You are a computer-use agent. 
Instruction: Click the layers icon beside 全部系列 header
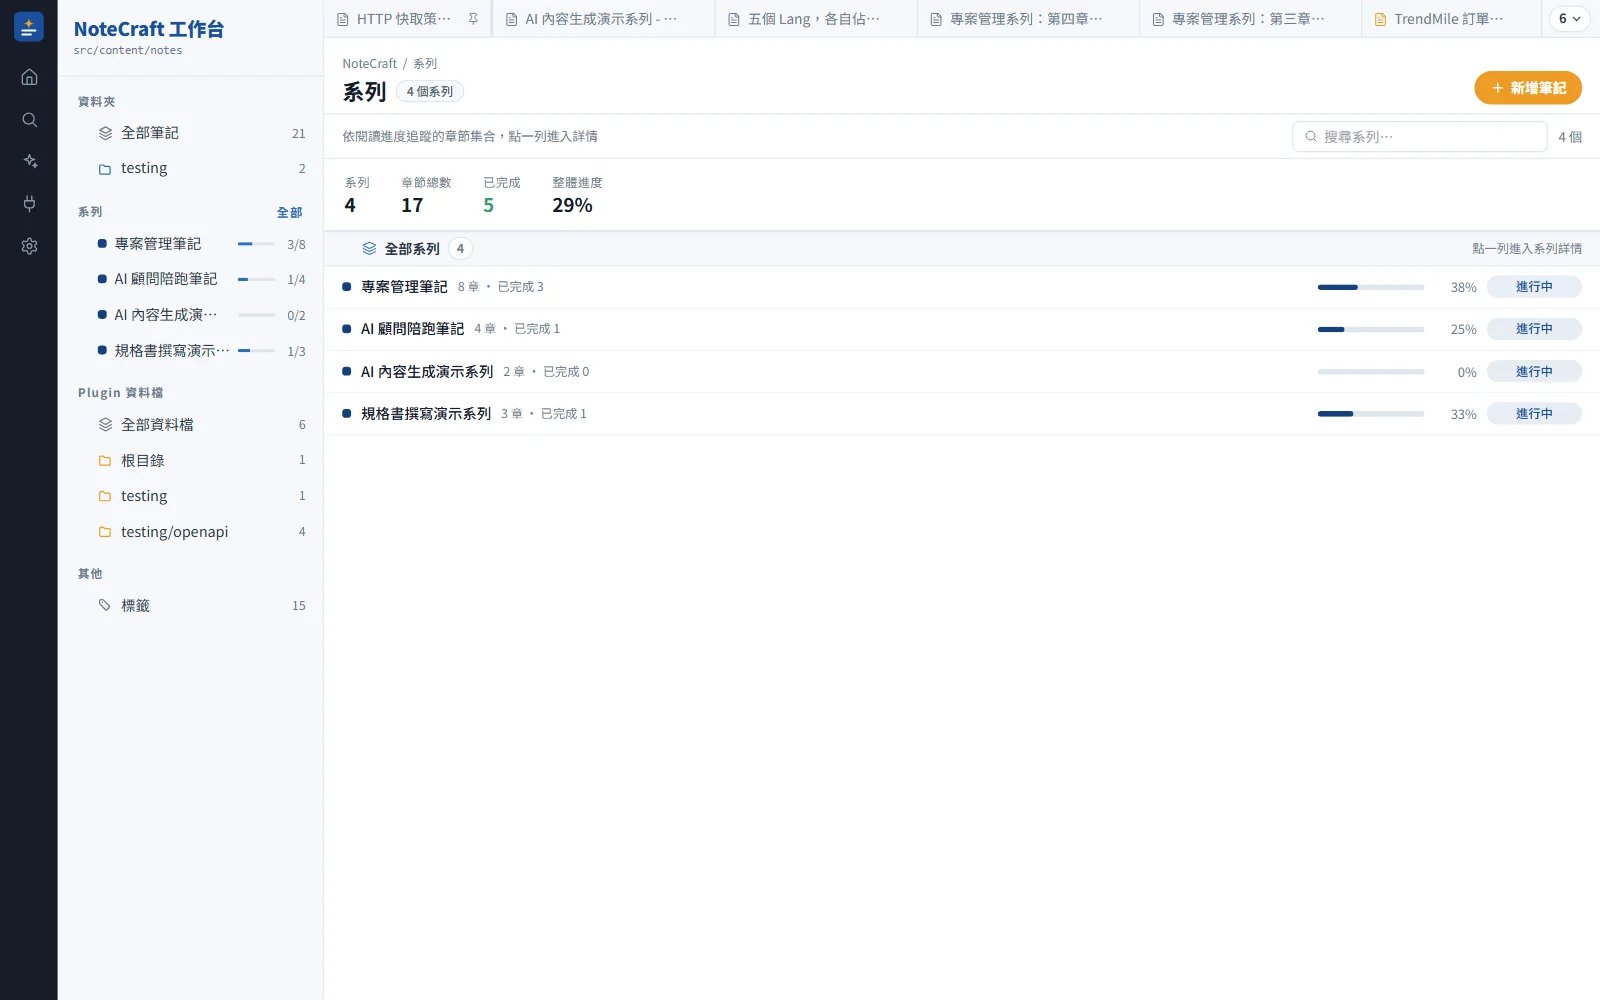369,249
